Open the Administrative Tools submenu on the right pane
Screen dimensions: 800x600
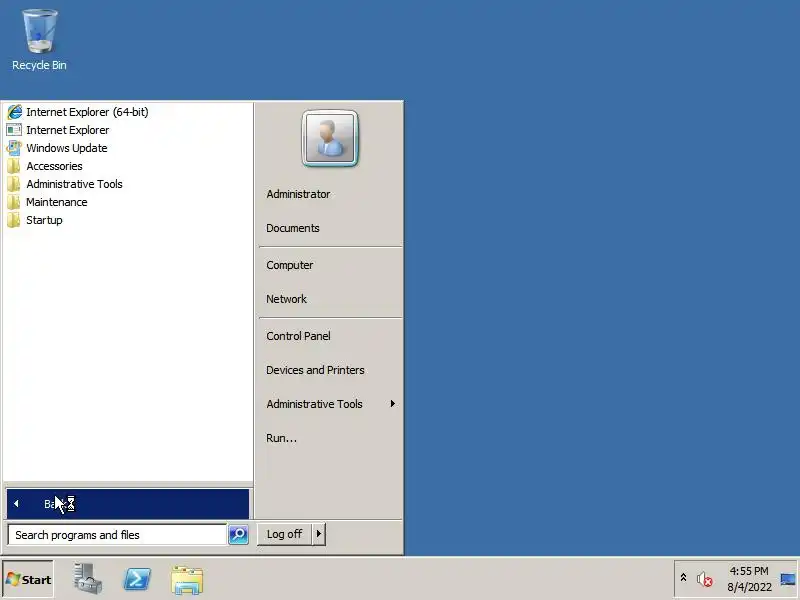(330, 404)
